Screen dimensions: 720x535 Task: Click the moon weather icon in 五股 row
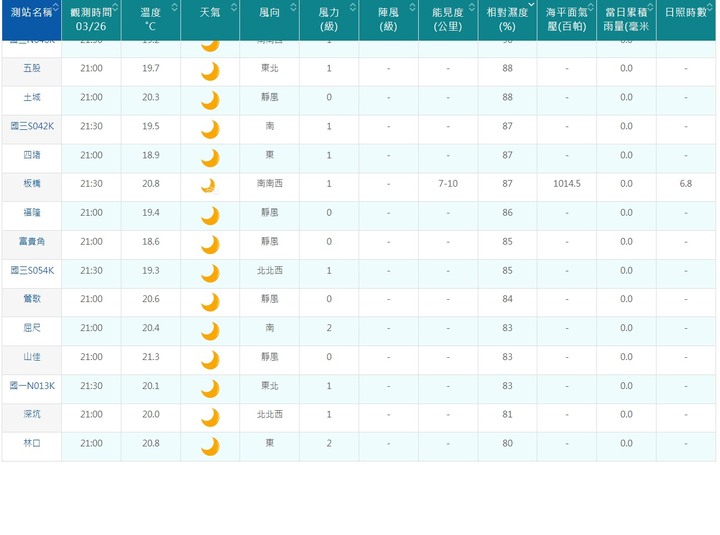pyautogui.click(x=210, y=71)
